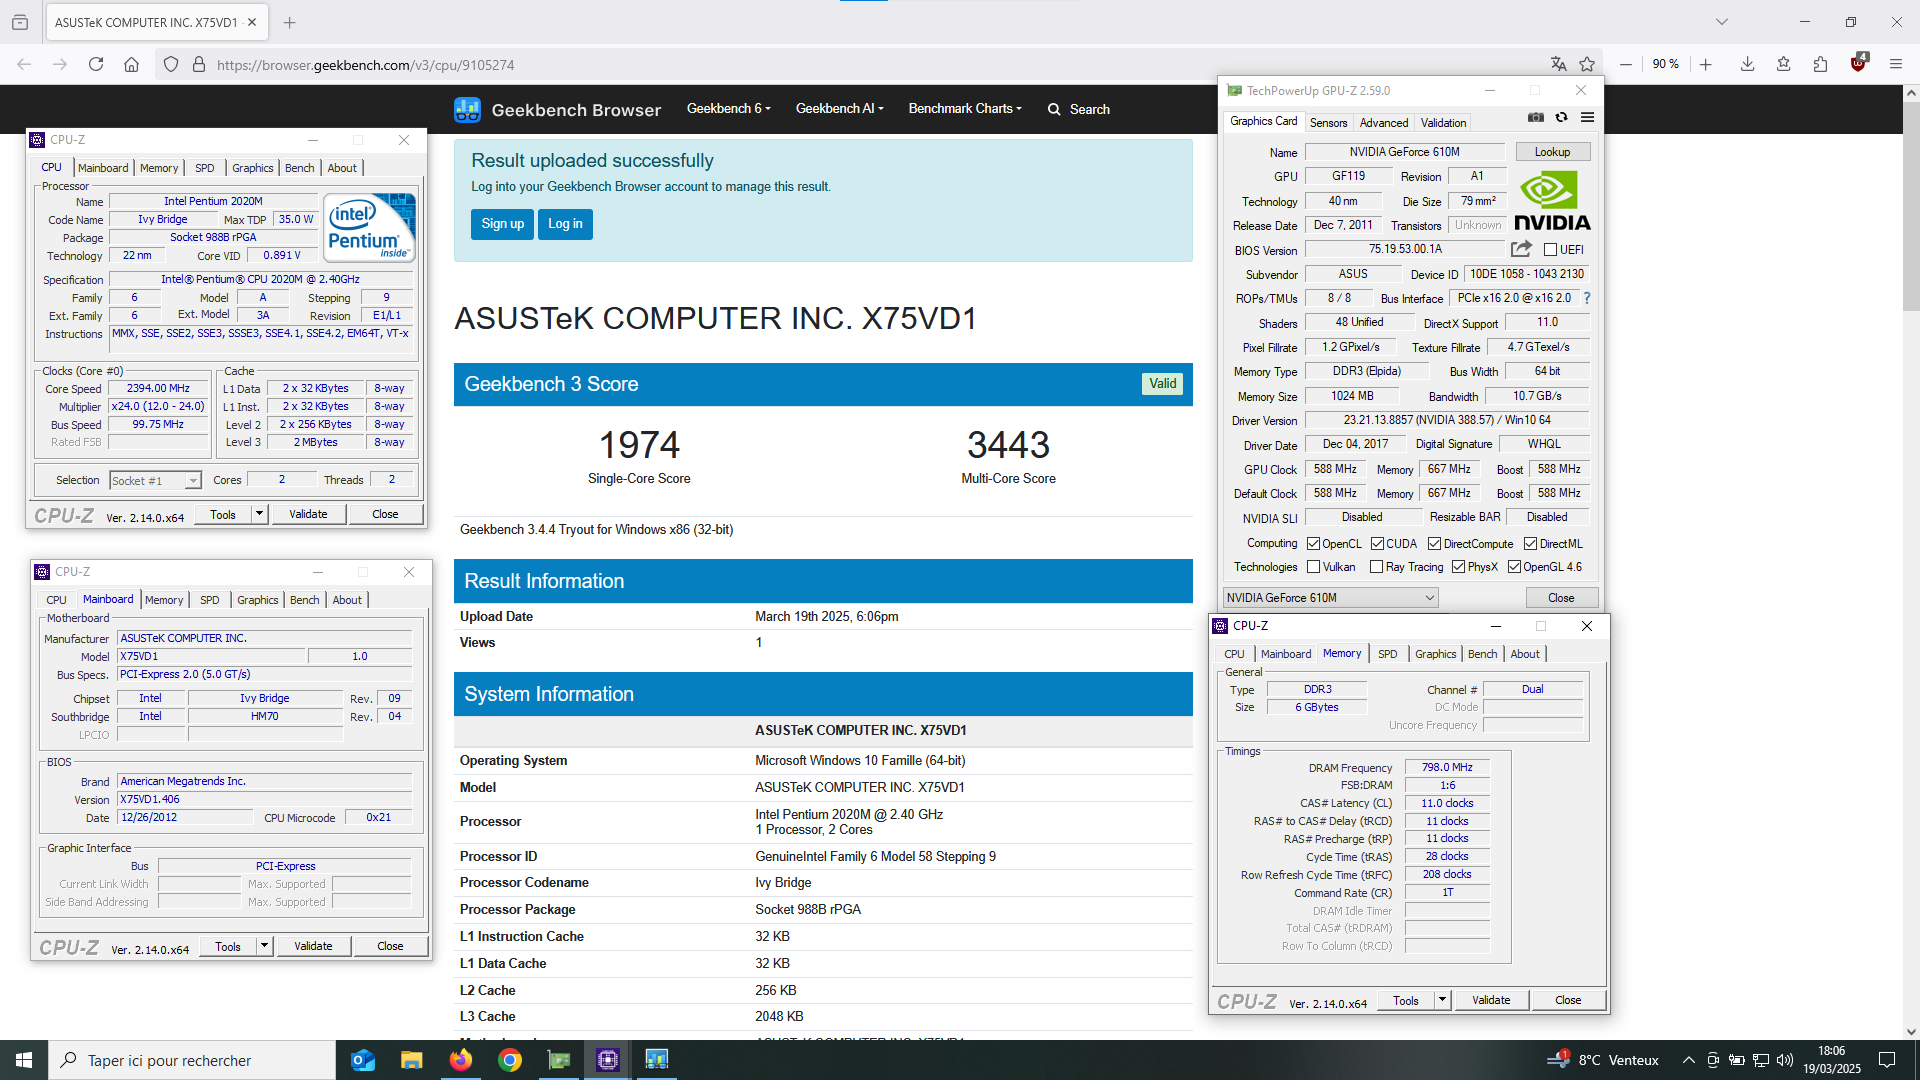Open Outlook from the taskbar
The image size is (1920, 1080).
pyautogui.click(x=363, y=1060)
